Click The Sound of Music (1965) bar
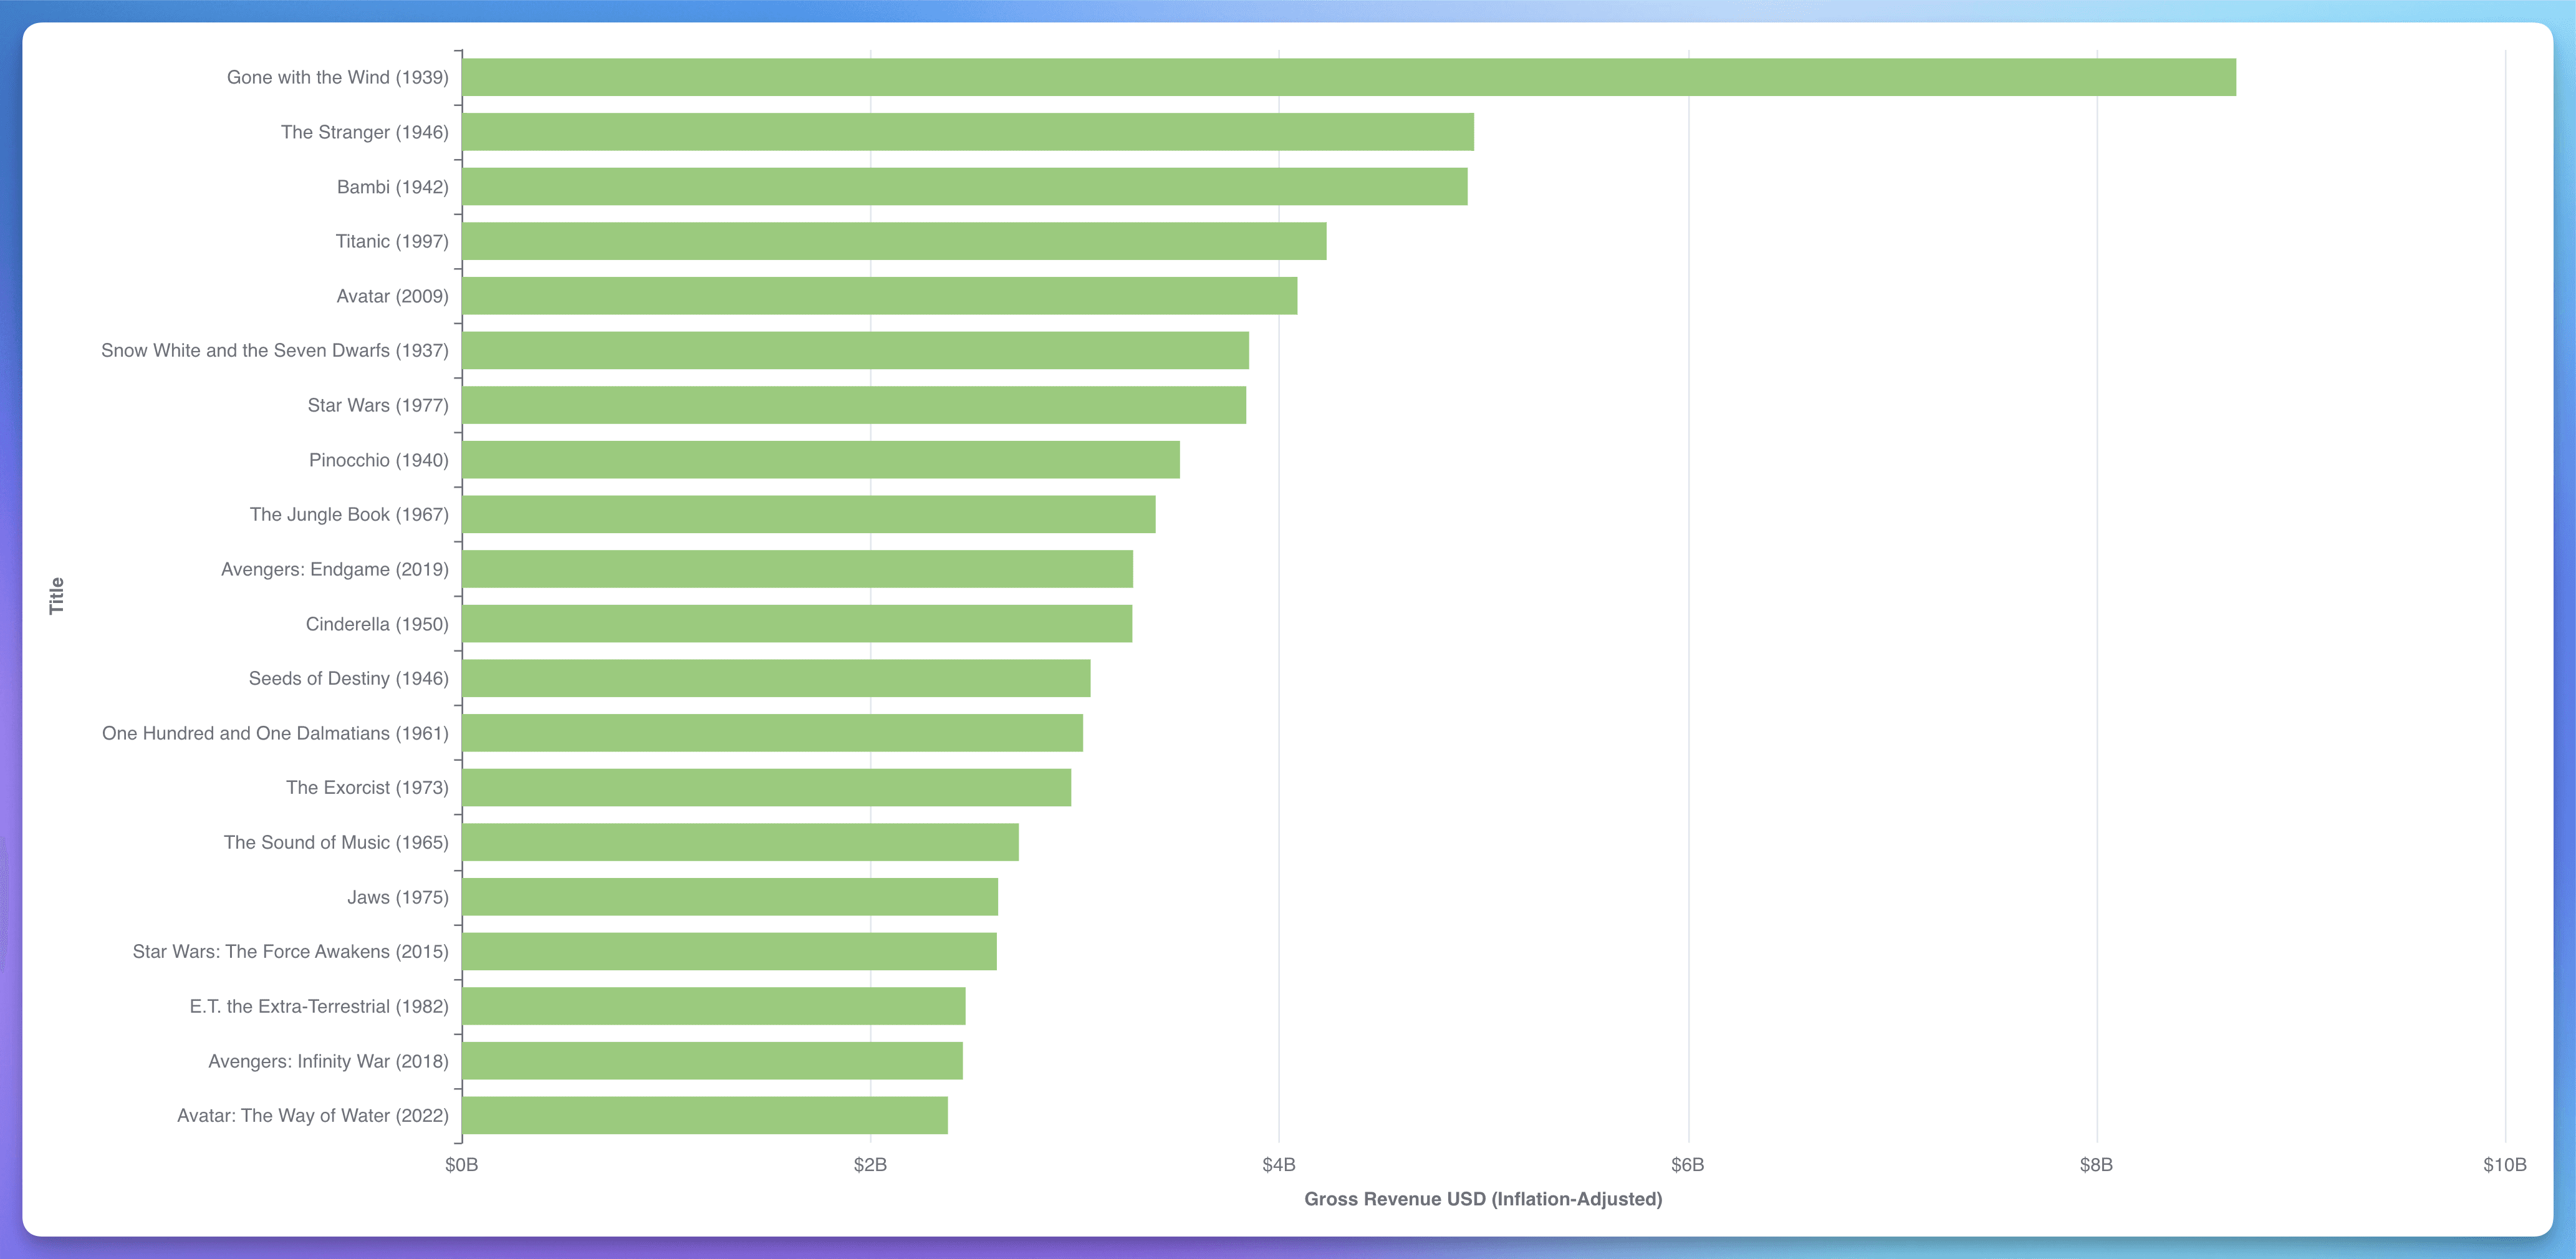The height and width of the screenshot is (1259, 2576). [x=740, y=842]
